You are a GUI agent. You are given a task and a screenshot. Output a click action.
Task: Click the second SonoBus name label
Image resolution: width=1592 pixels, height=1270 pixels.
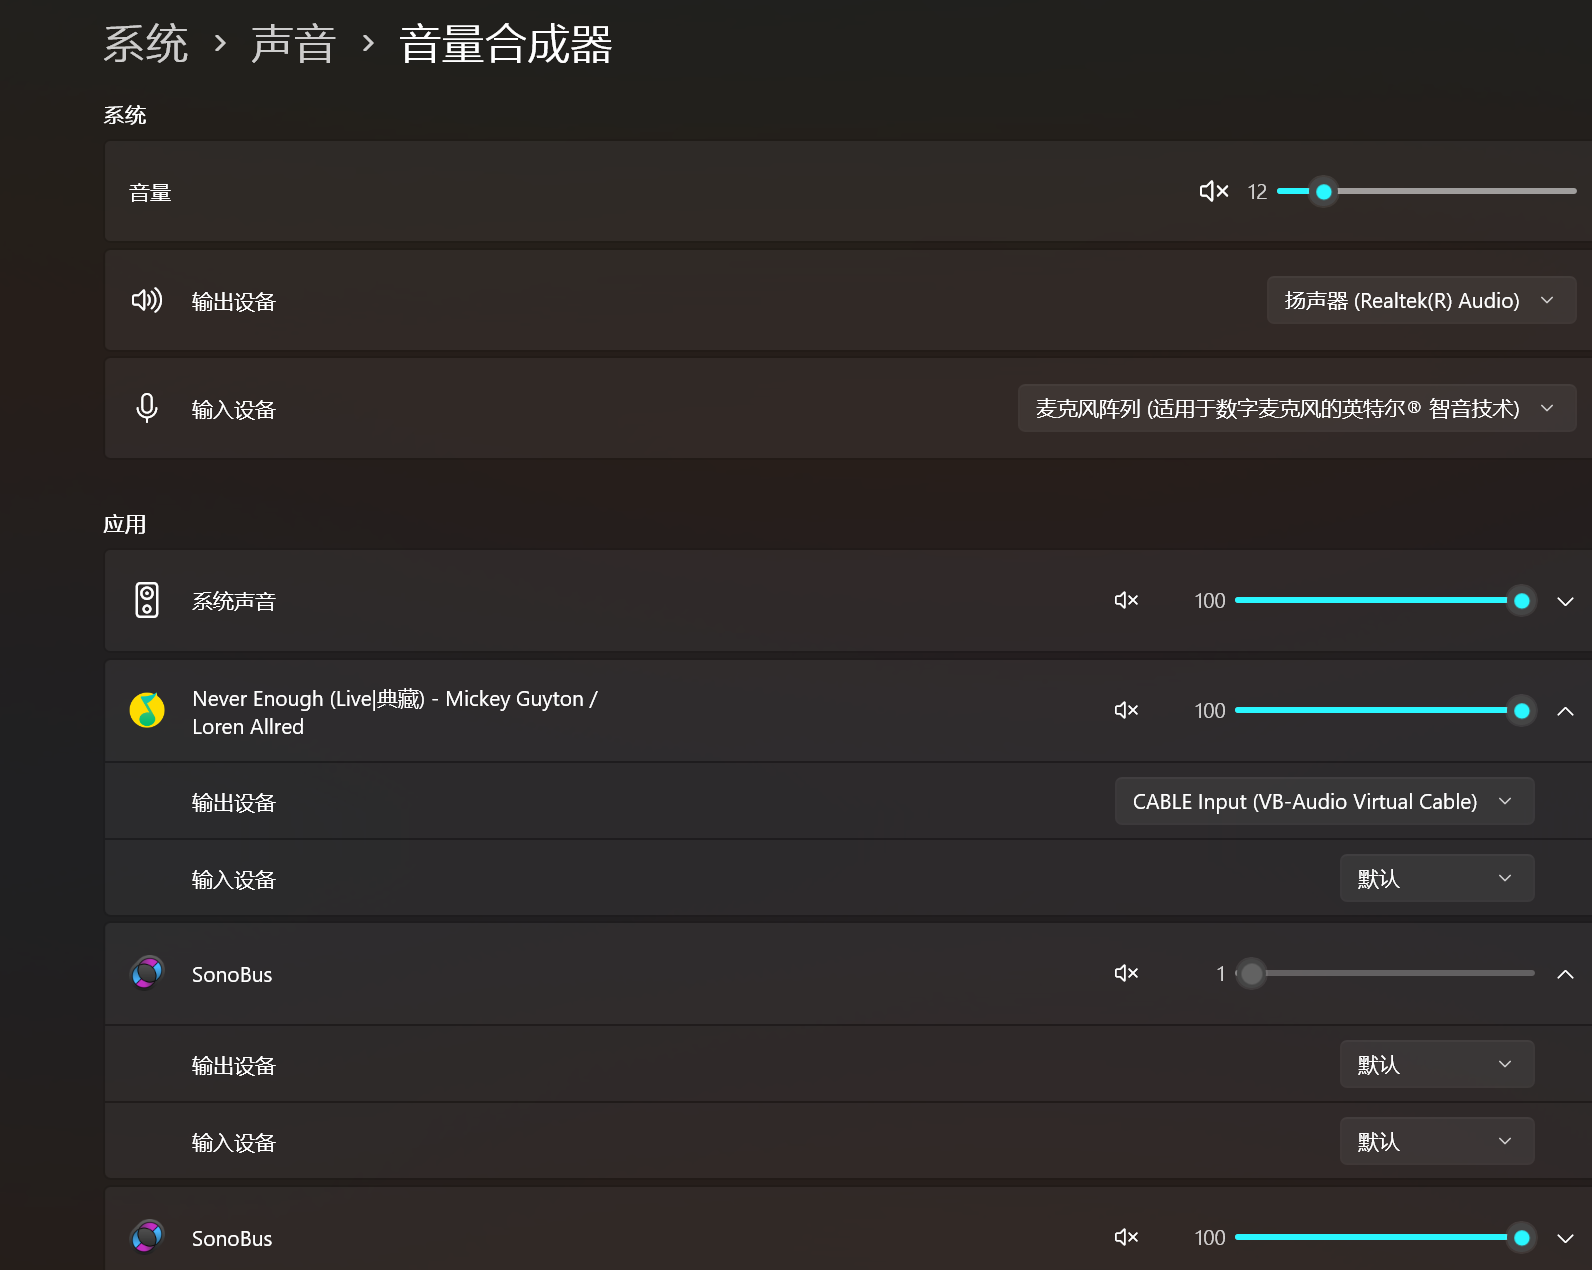pos(232,1238)
